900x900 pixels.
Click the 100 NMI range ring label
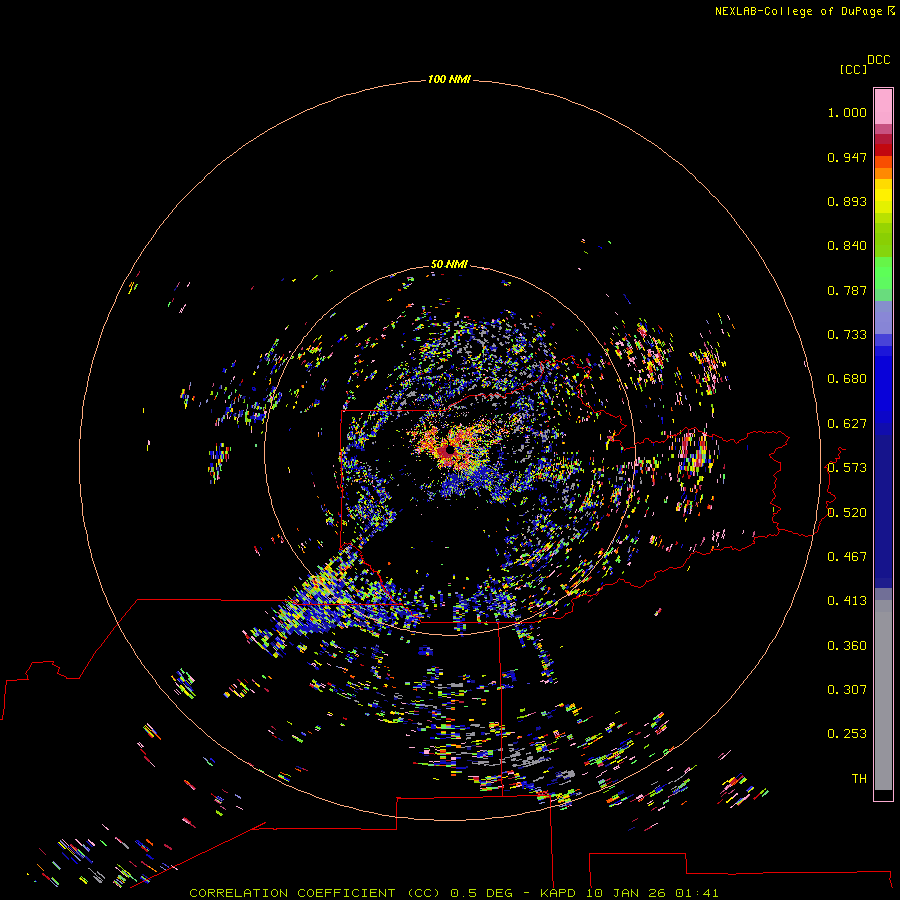(449, 79)
